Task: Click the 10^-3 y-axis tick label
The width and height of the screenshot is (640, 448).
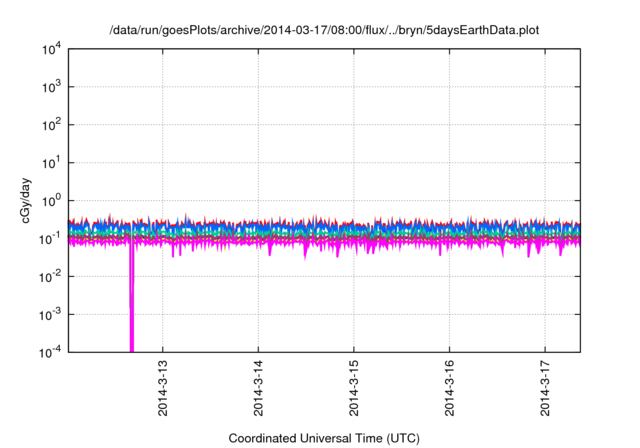Action: tap(51, 315)
